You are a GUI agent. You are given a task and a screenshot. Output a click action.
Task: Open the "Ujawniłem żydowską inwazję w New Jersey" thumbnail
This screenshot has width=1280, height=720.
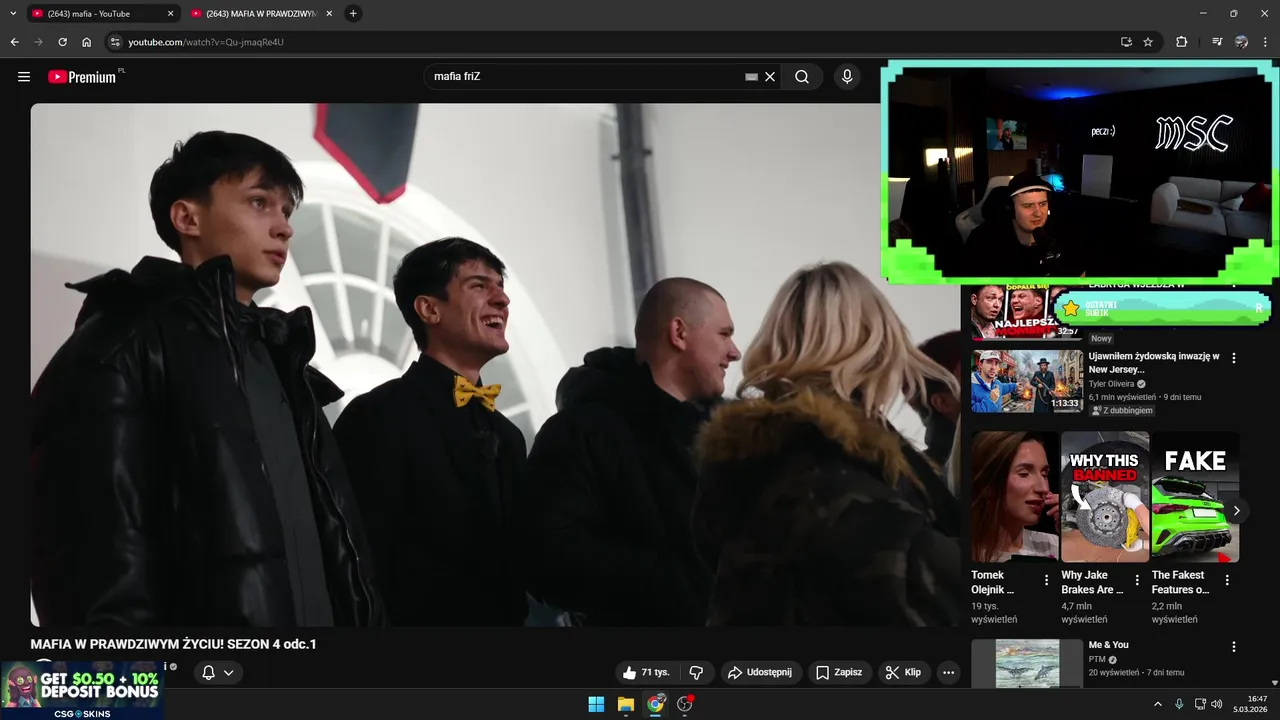pos(1027,381)
